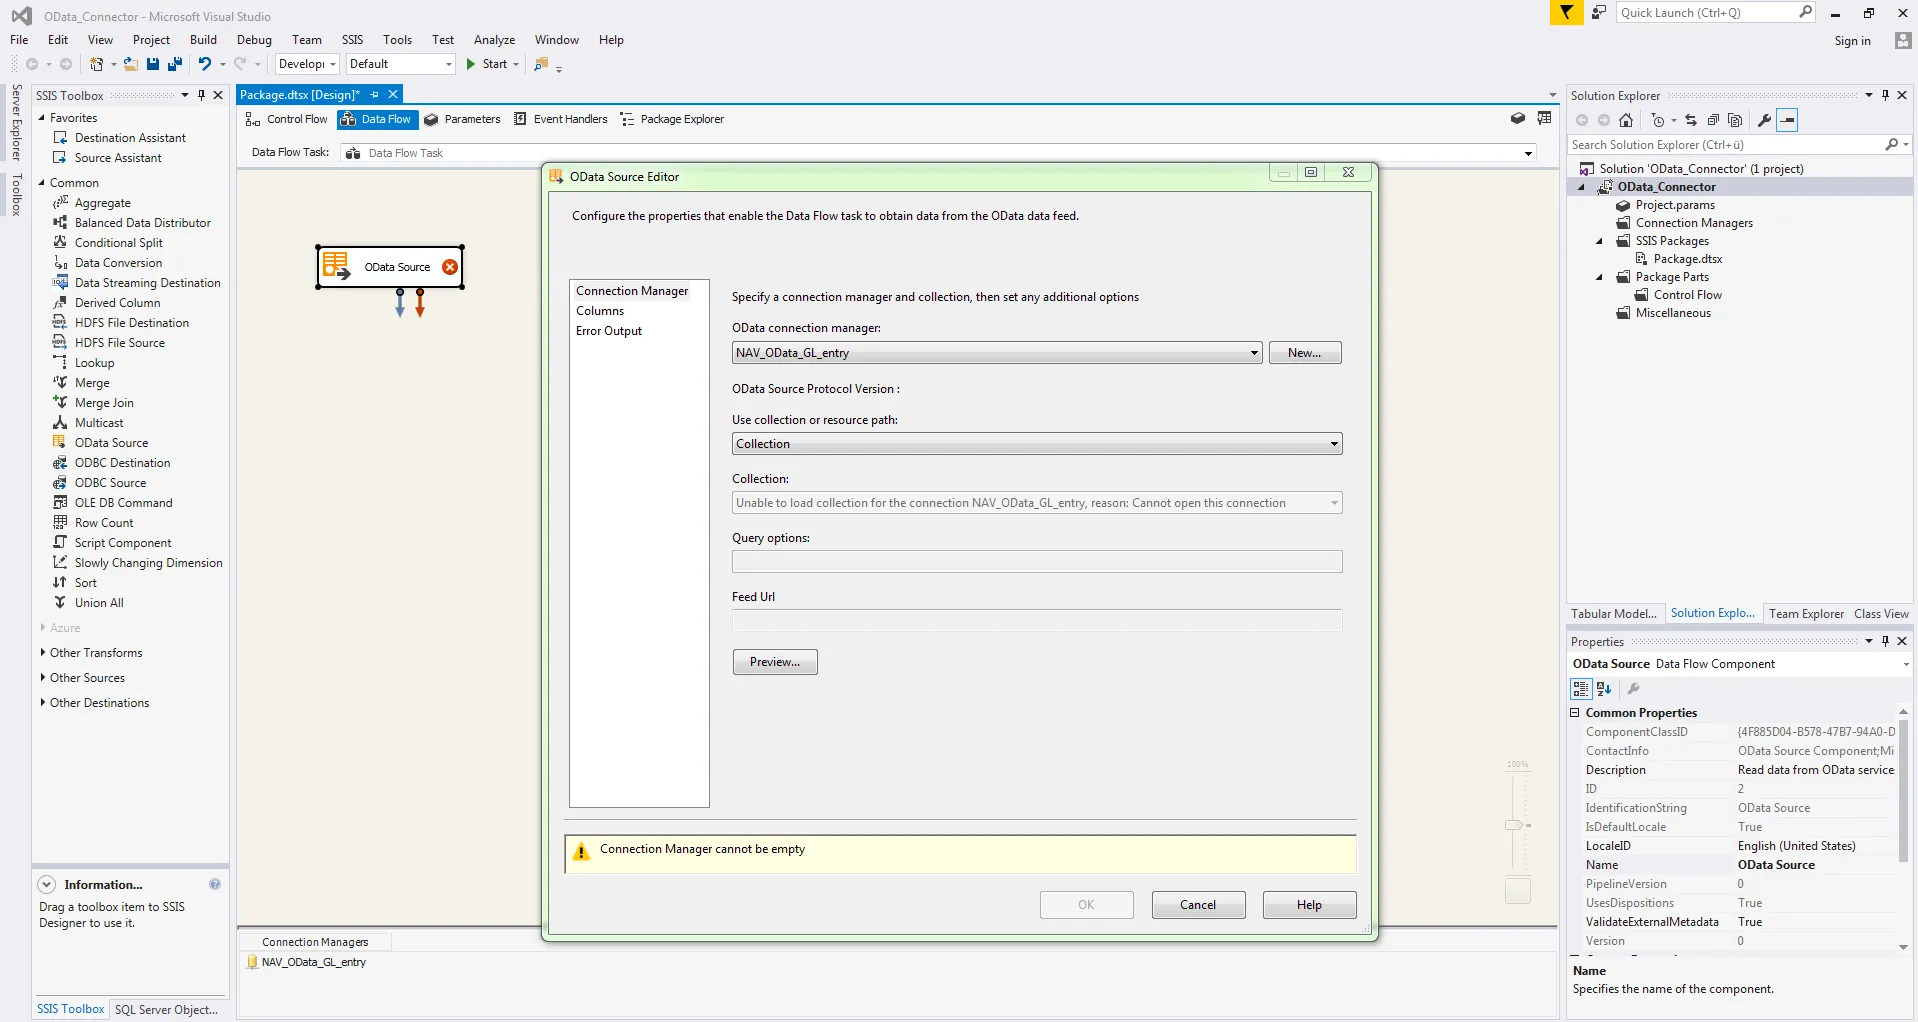The height and width of the screenshot is (1022, 1918).
Task: Toggle Preview Selected Items in Solution Explorer
Action: (x=1788, y=120)
